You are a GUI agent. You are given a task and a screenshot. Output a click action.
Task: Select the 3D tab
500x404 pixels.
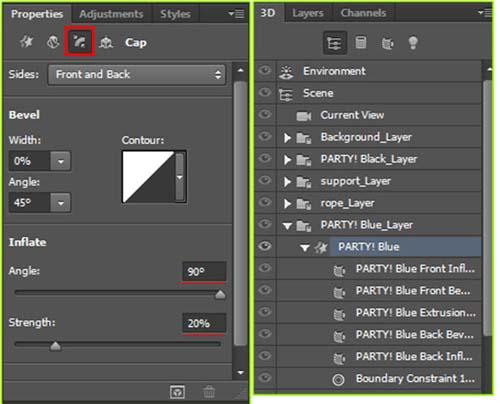[x=268, y=13]
